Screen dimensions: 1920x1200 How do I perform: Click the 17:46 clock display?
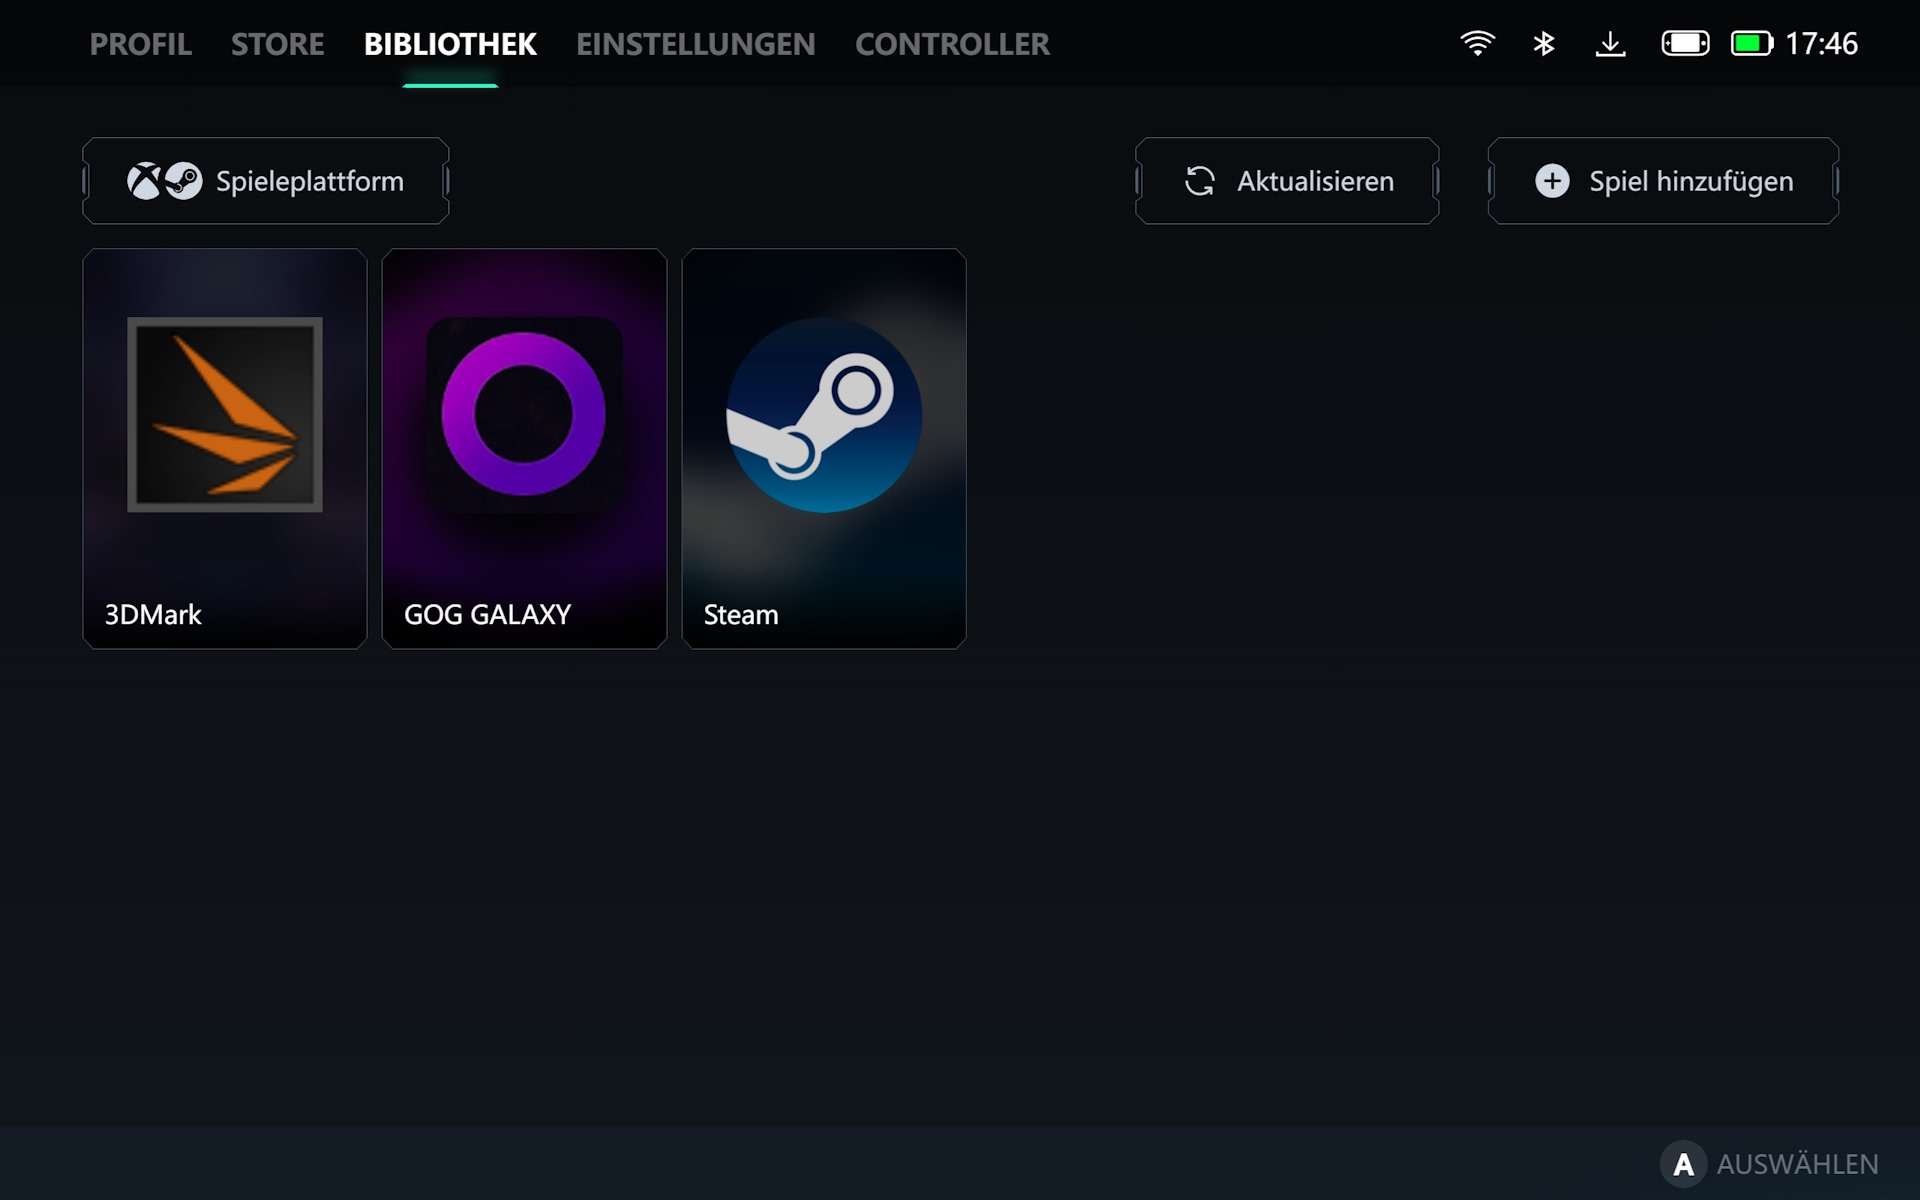click(x=1821, y=44)
